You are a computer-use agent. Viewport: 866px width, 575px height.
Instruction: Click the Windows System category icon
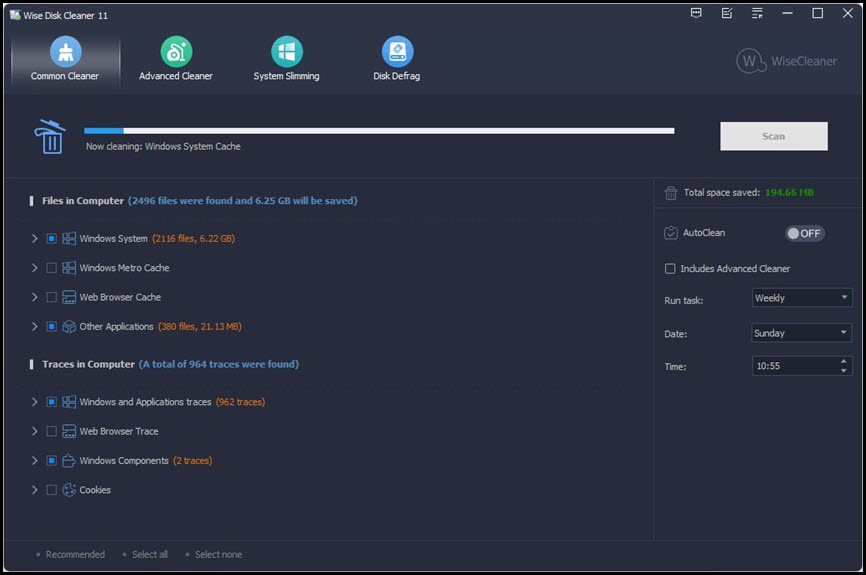[x=69, y=239]
